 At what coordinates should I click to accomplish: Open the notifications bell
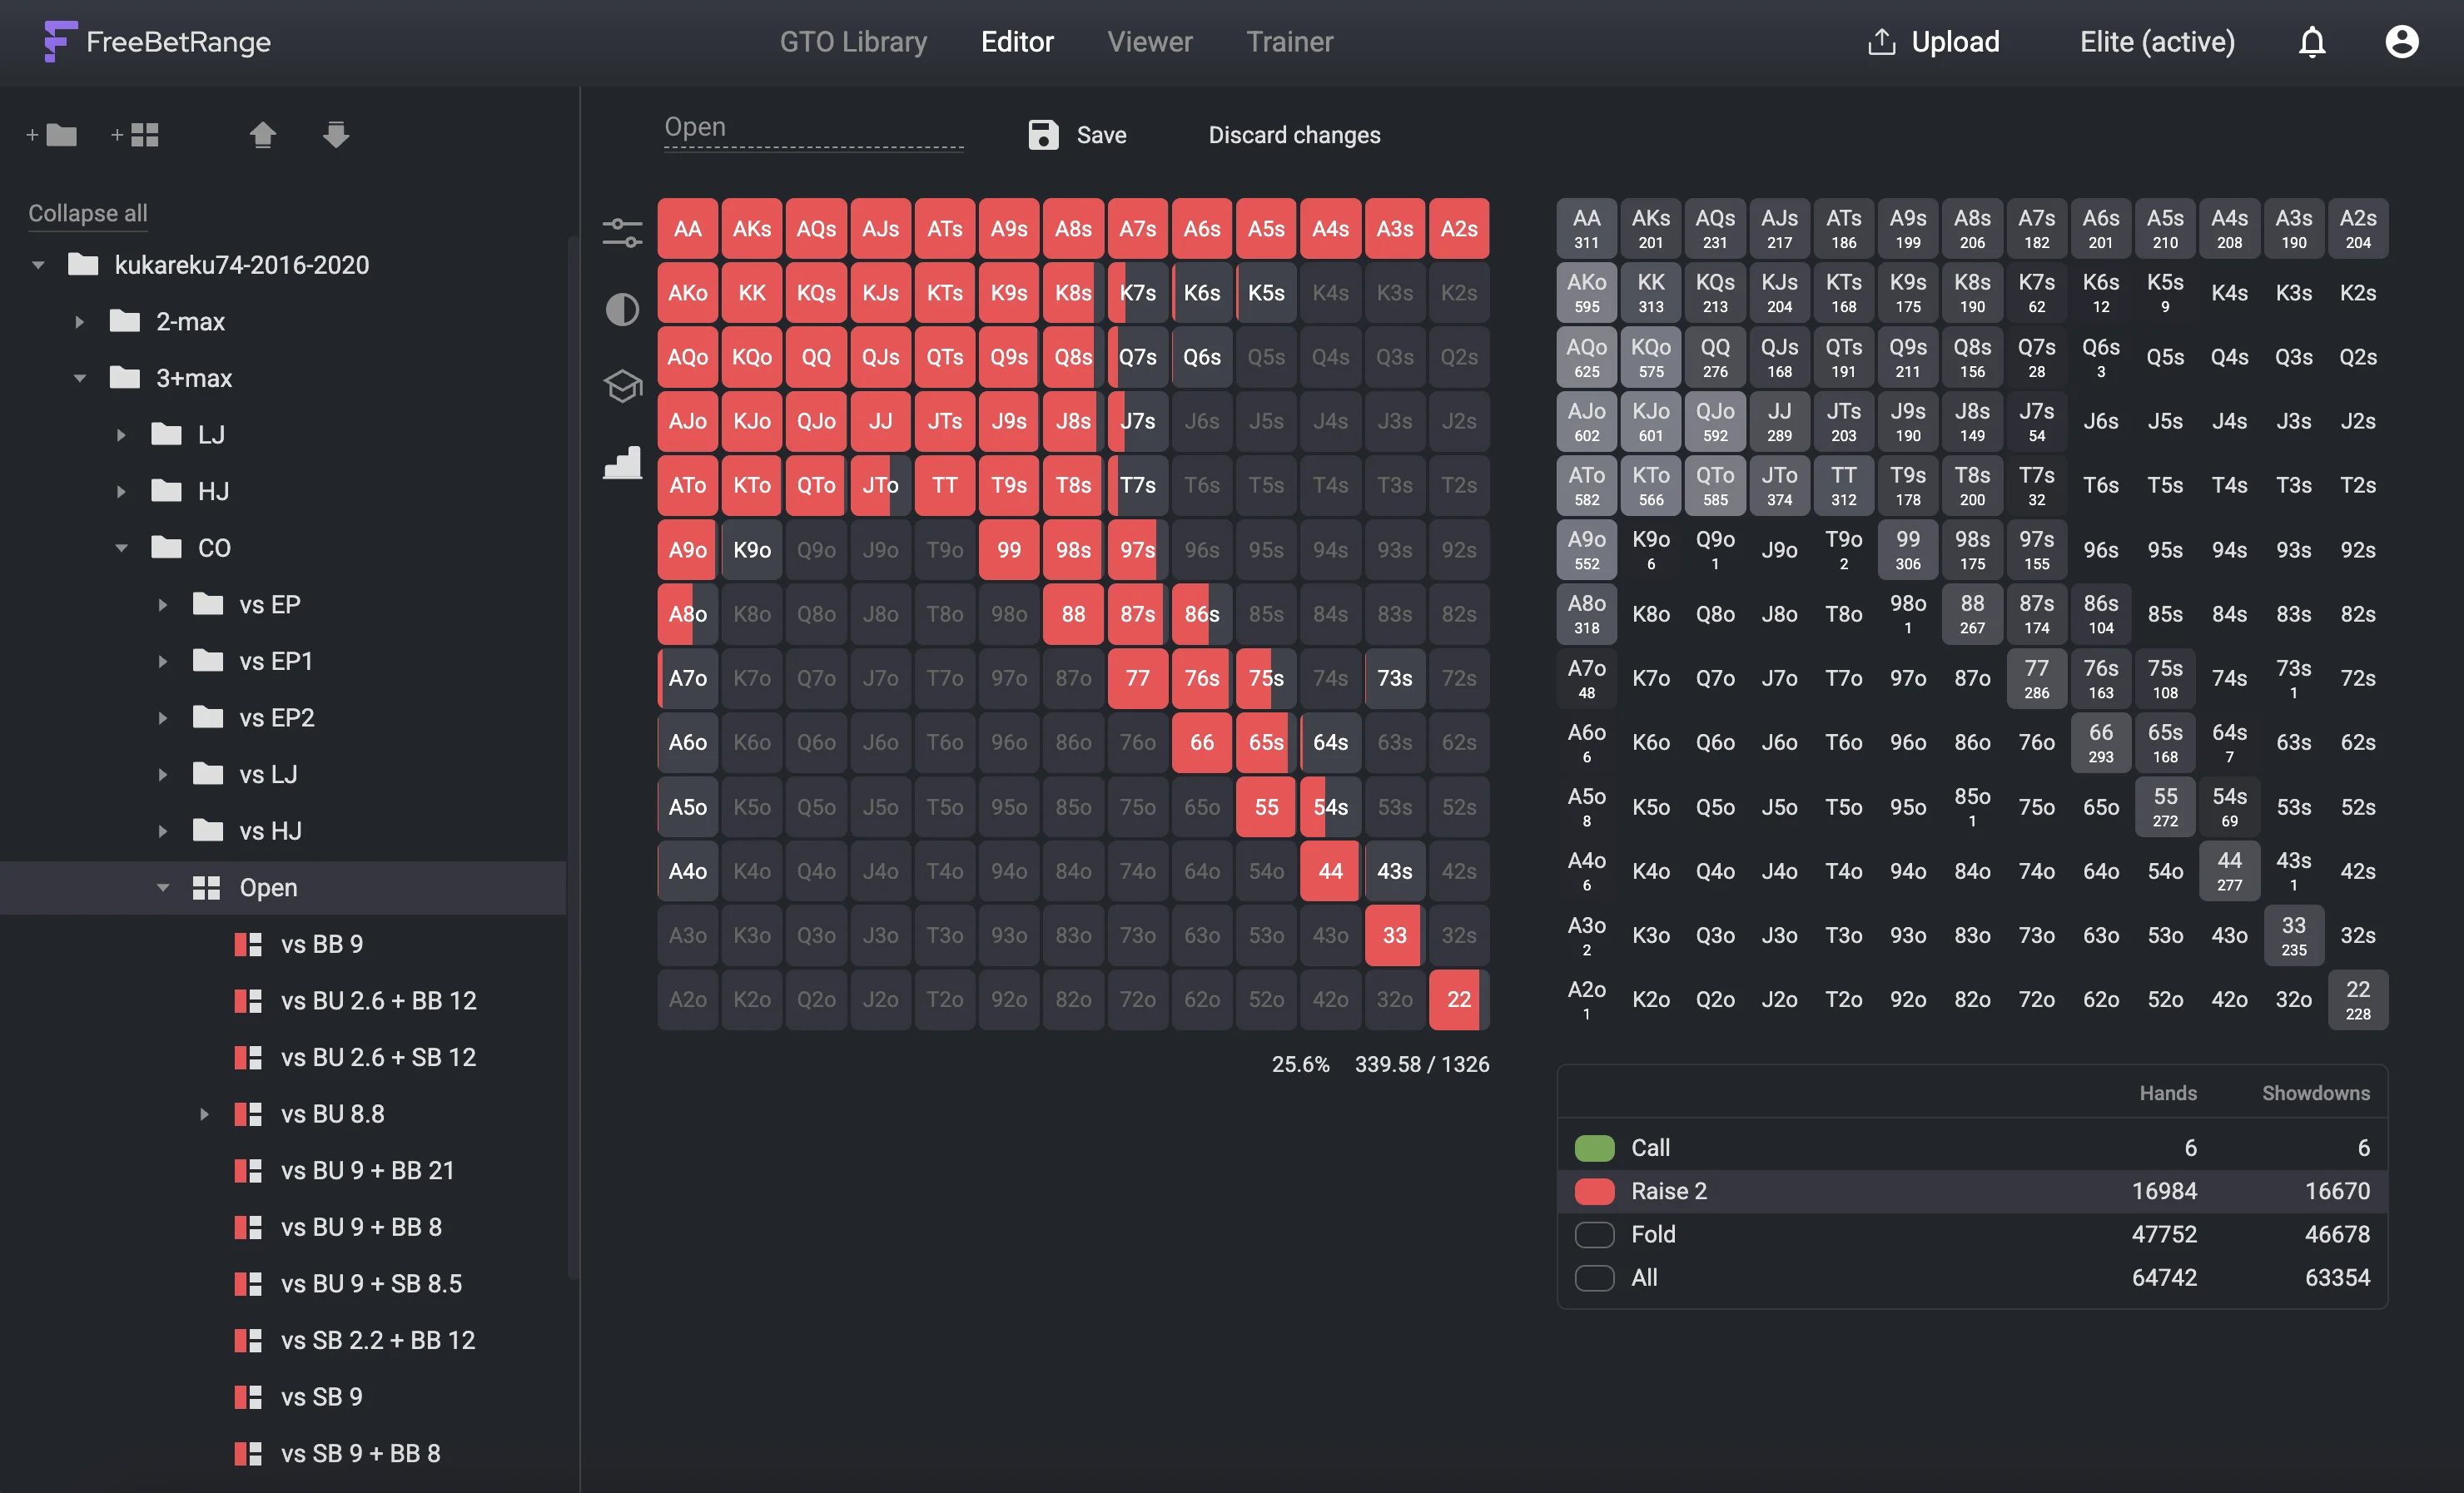(2312, 42)
